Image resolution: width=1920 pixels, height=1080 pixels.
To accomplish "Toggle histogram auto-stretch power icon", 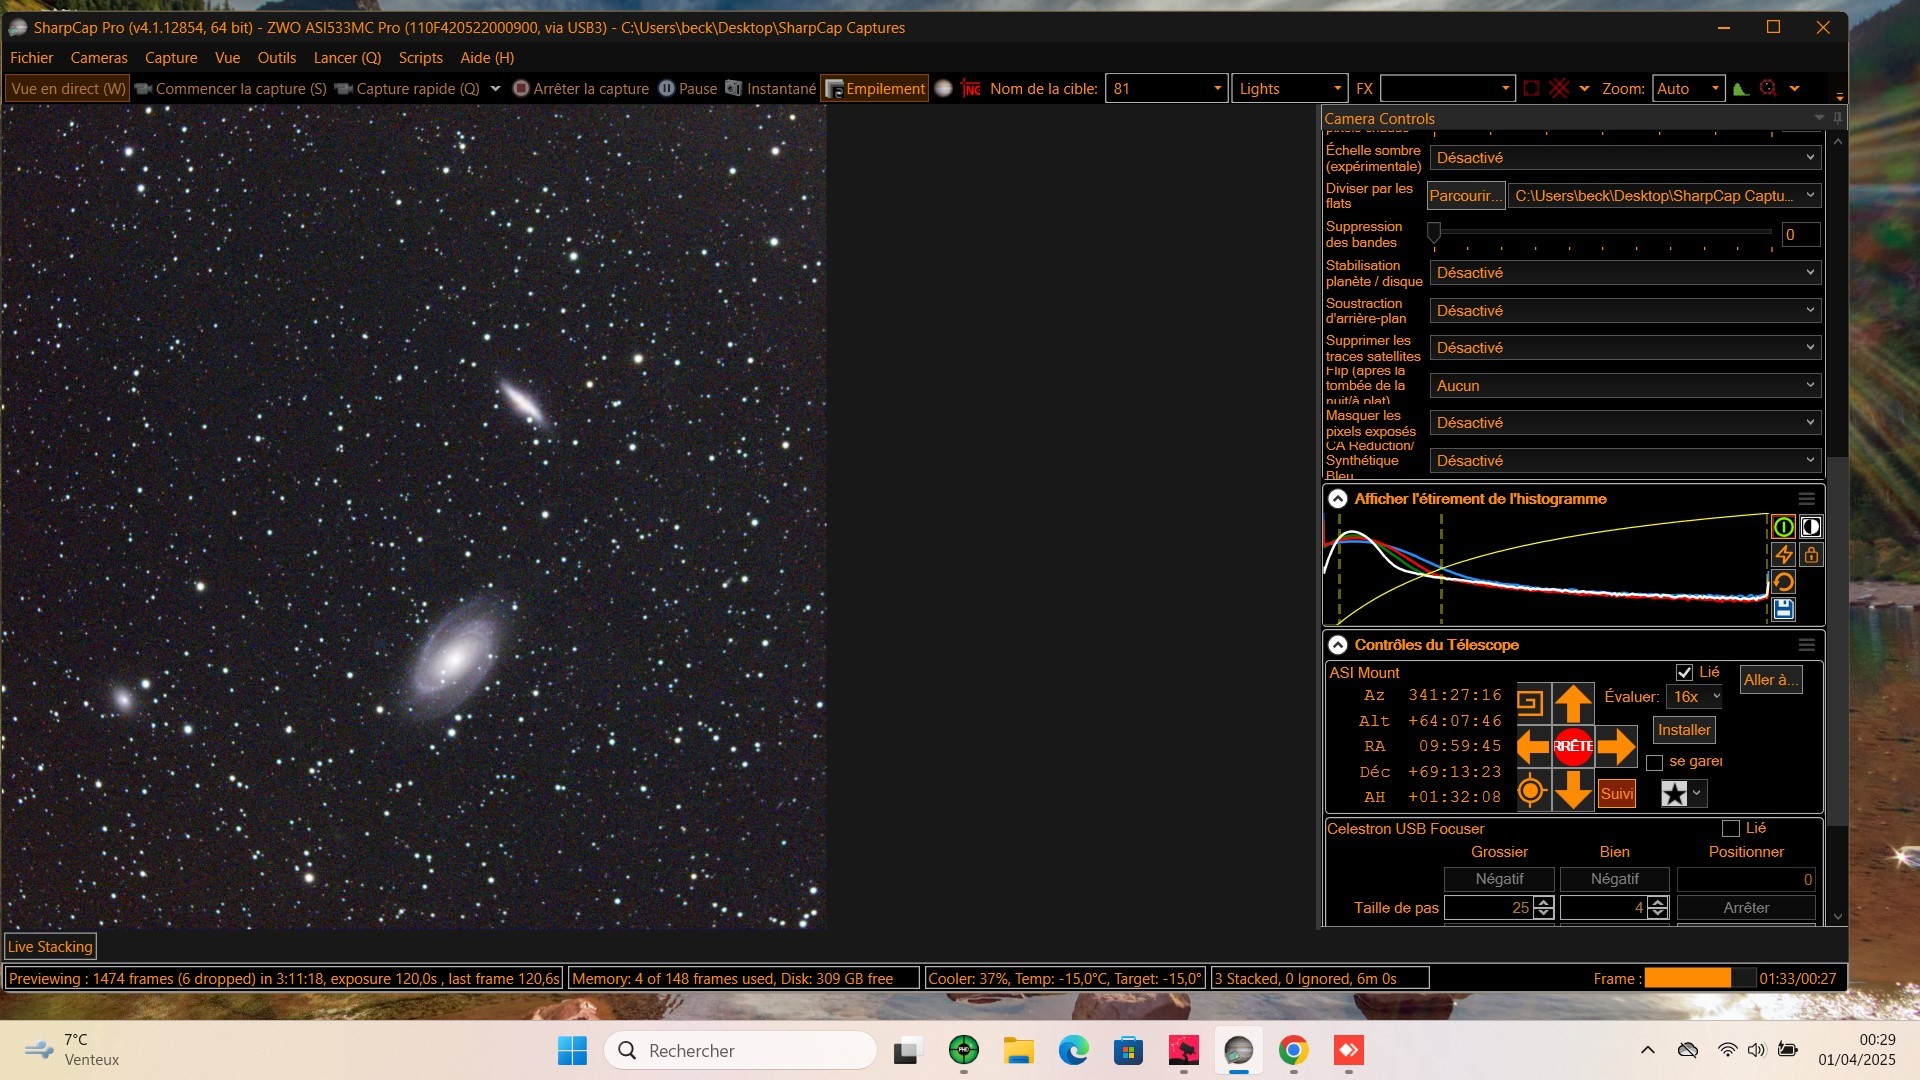I will [1783, 527].
